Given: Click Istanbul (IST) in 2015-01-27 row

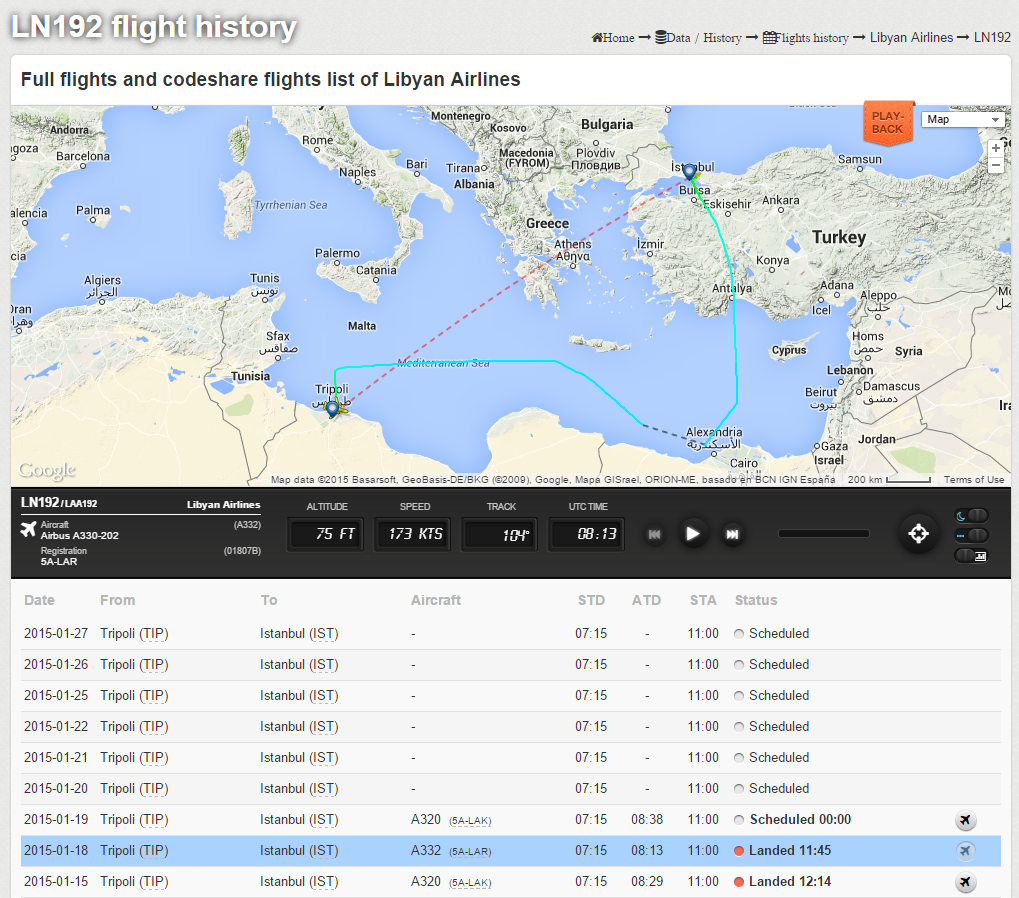Looking at the screenshot, I should tap(299, 634).
